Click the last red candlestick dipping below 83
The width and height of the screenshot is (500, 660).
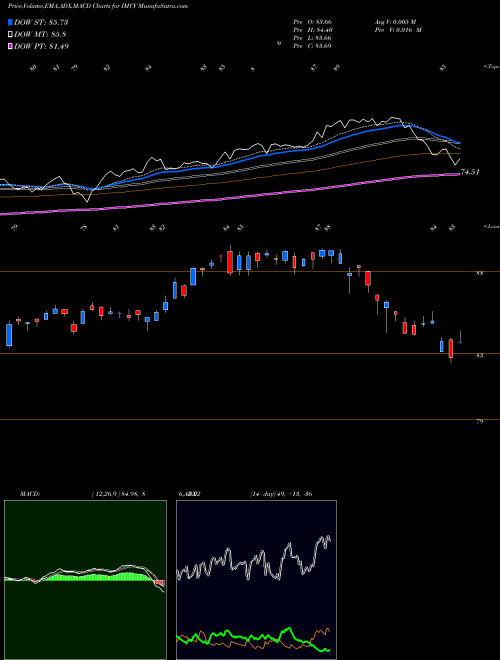pos(451,349)
